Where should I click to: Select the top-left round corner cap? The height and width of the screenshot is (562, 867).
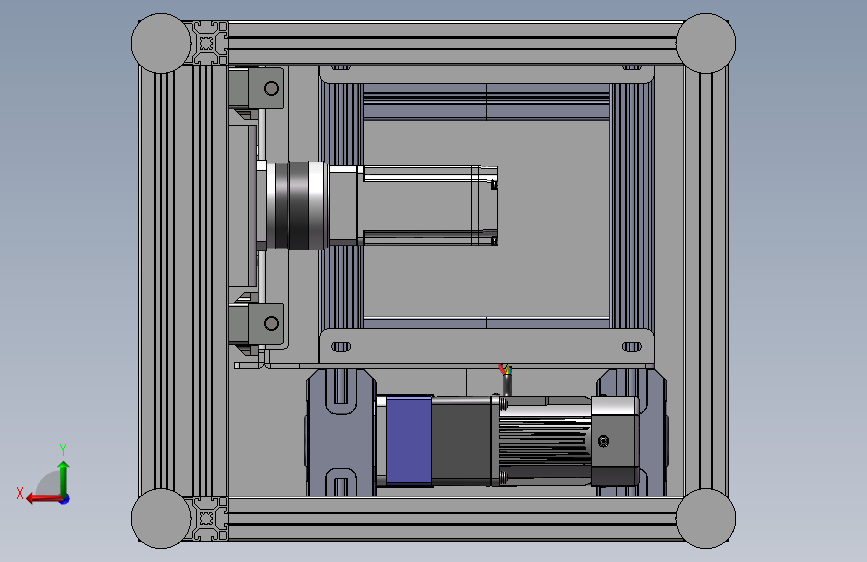pyautogui.click(x=161, y=43)
